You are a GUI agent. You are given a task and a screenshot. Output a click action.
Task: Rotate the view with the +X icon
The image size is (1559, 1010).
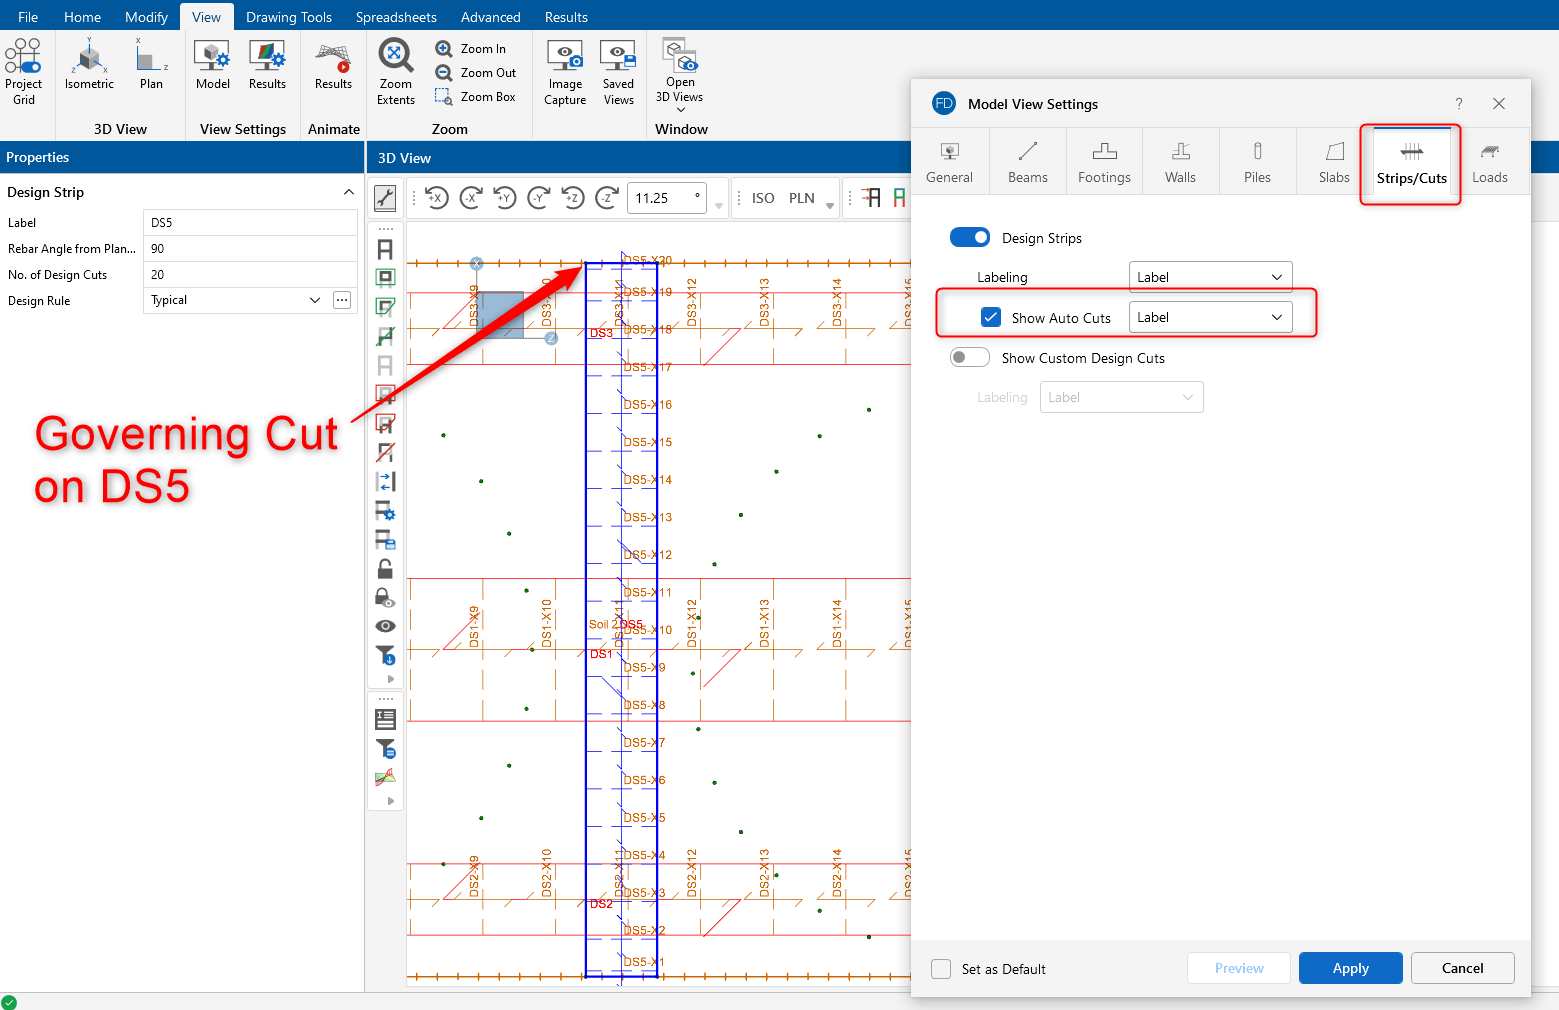click(436, 197)
